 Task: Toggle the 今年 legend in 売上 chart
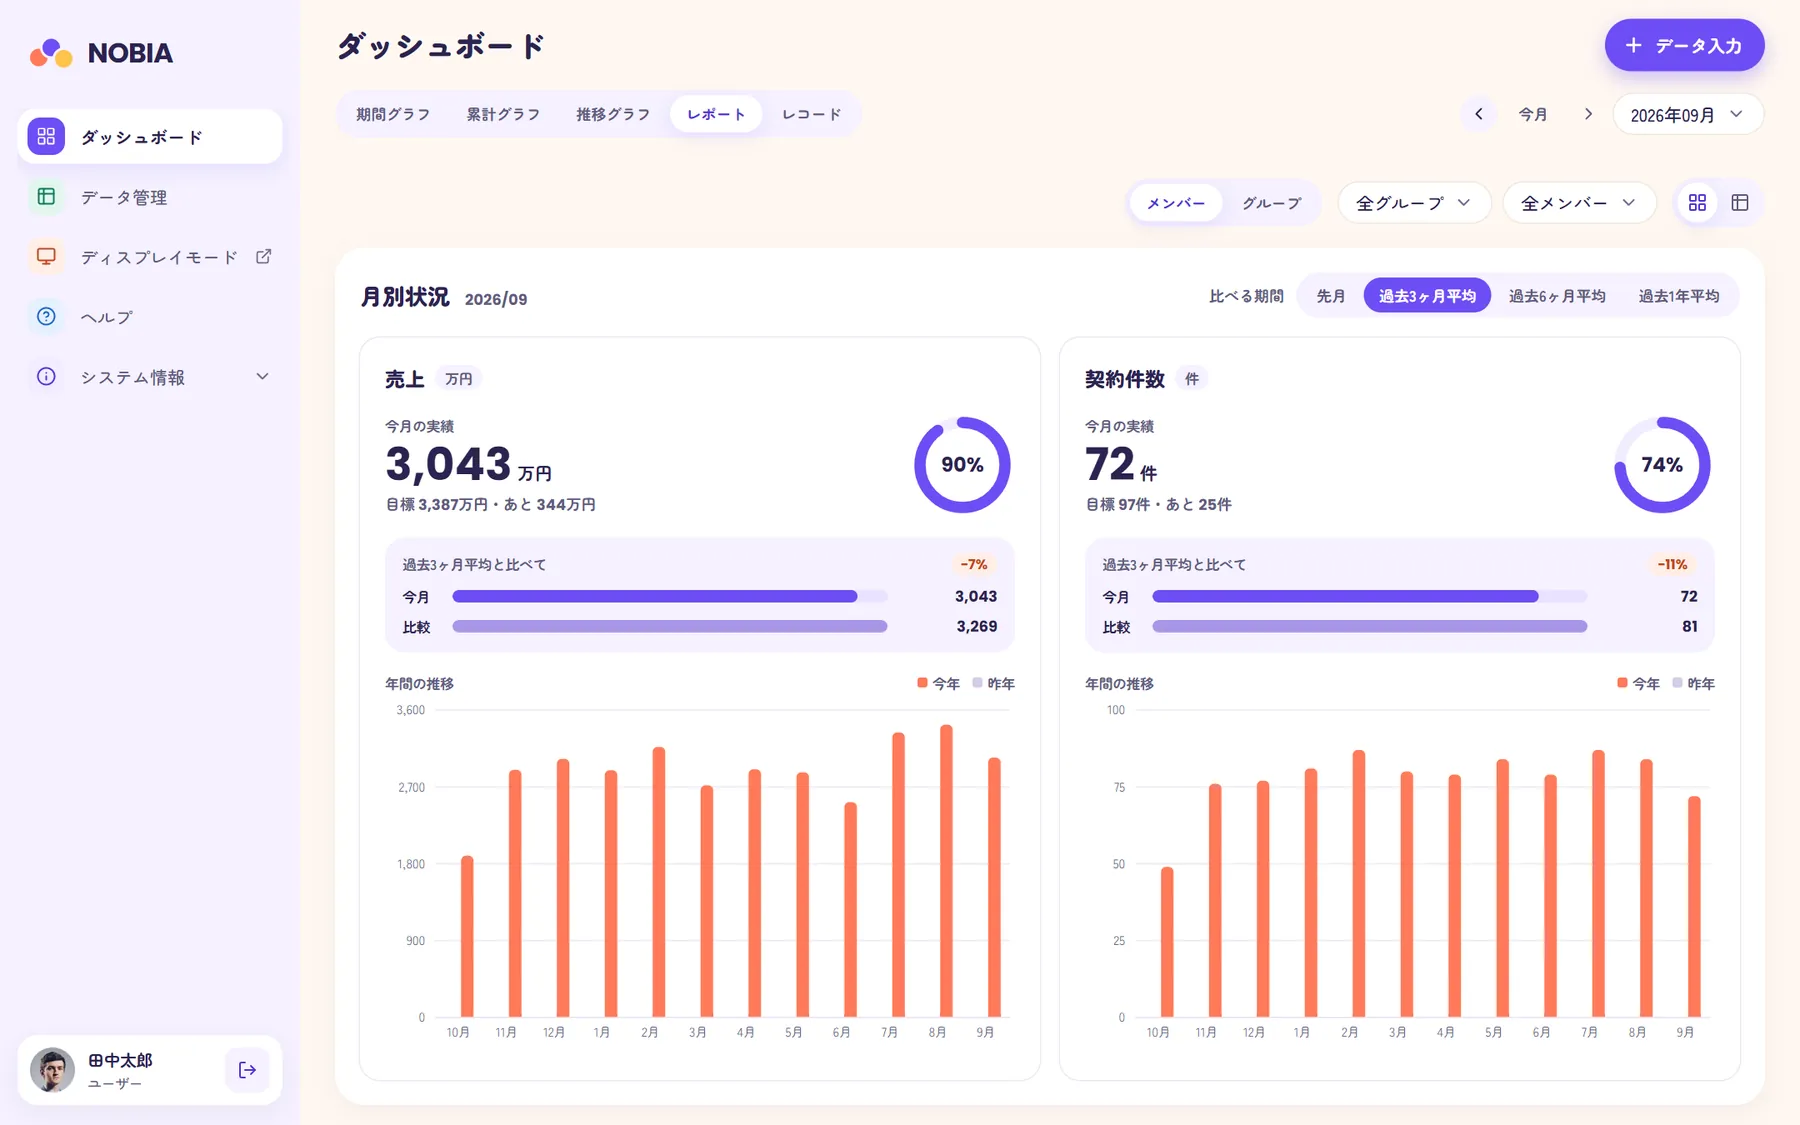click(938, 684)
